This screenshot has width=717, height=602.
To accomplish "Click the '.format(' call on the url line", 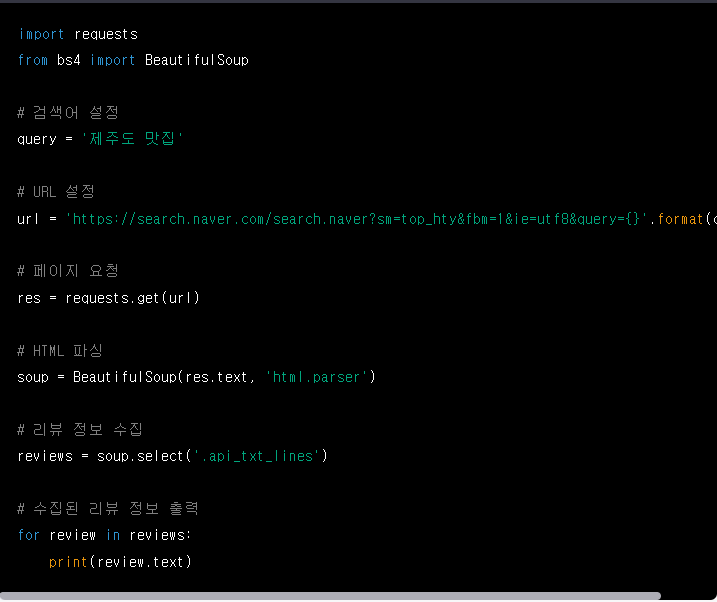I will [x=680, y=219].
